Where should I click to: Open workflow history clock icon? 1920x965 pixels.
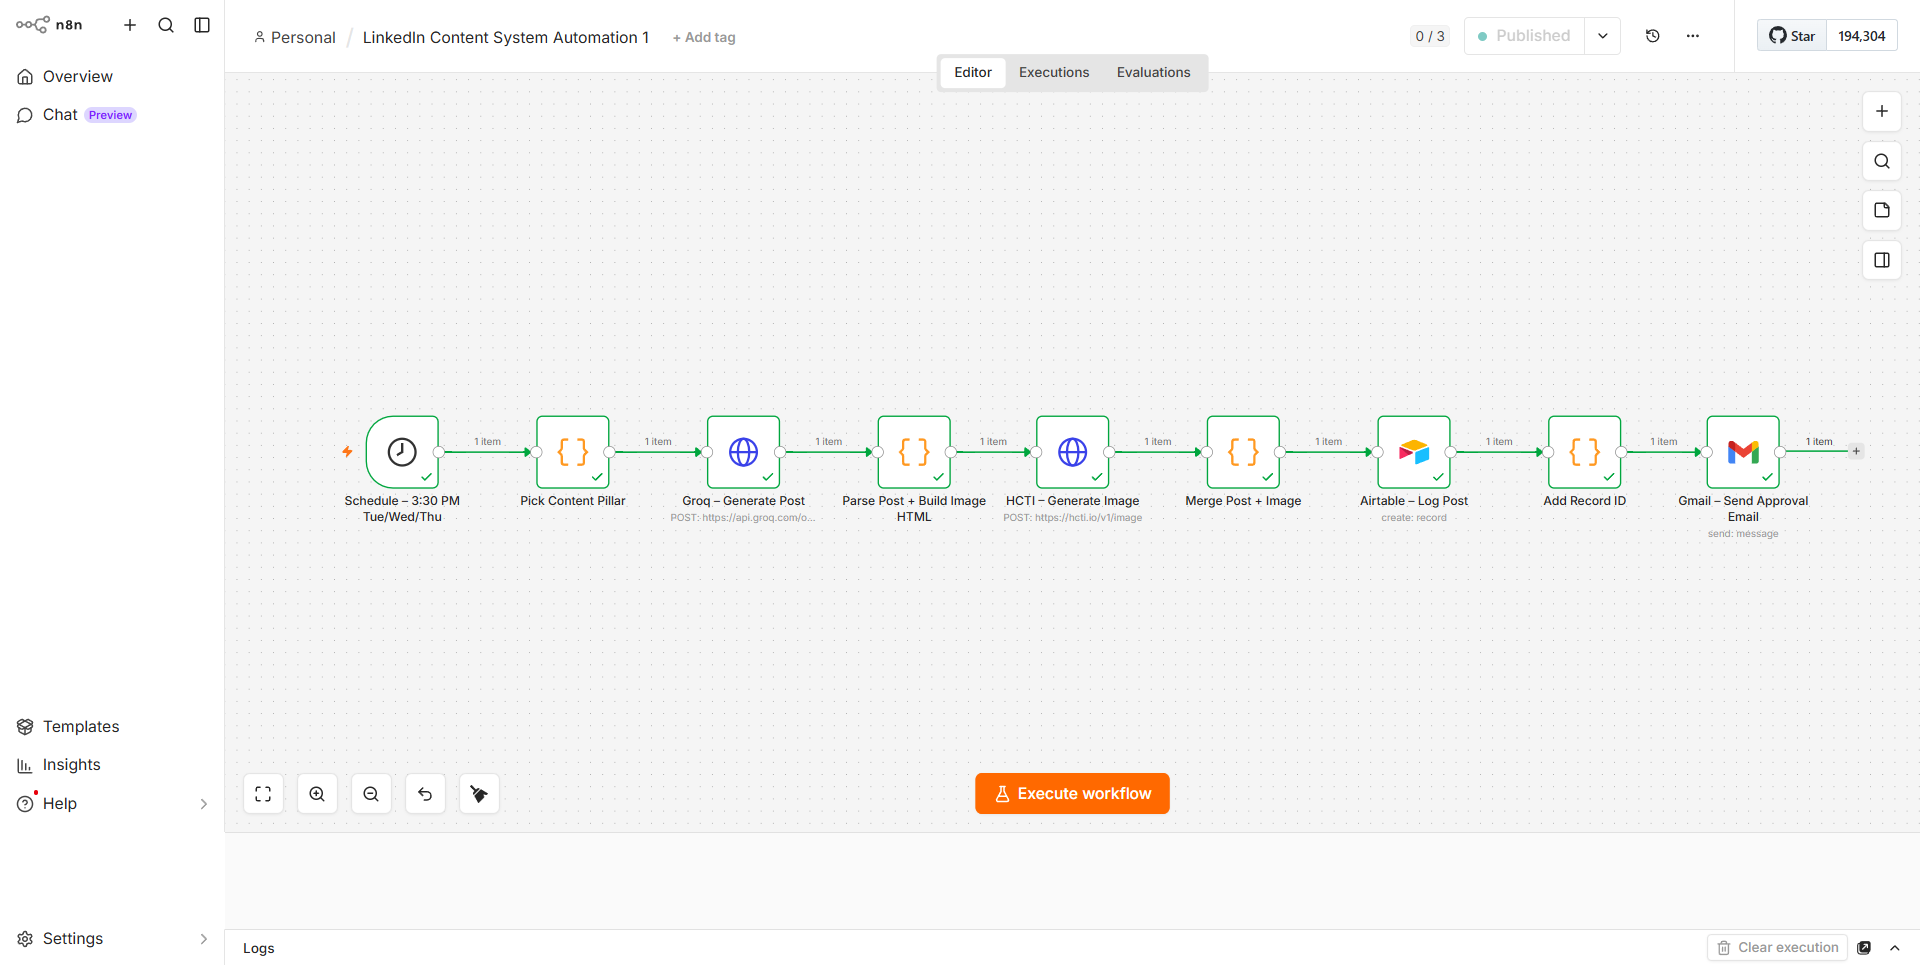[x=1653, y=36]
